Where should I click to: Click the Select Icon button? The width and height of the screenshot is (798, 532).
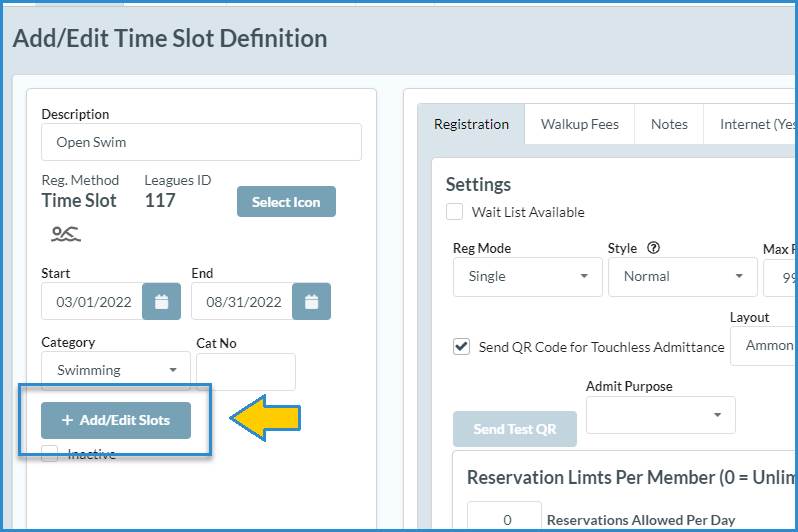pos(286,202)
